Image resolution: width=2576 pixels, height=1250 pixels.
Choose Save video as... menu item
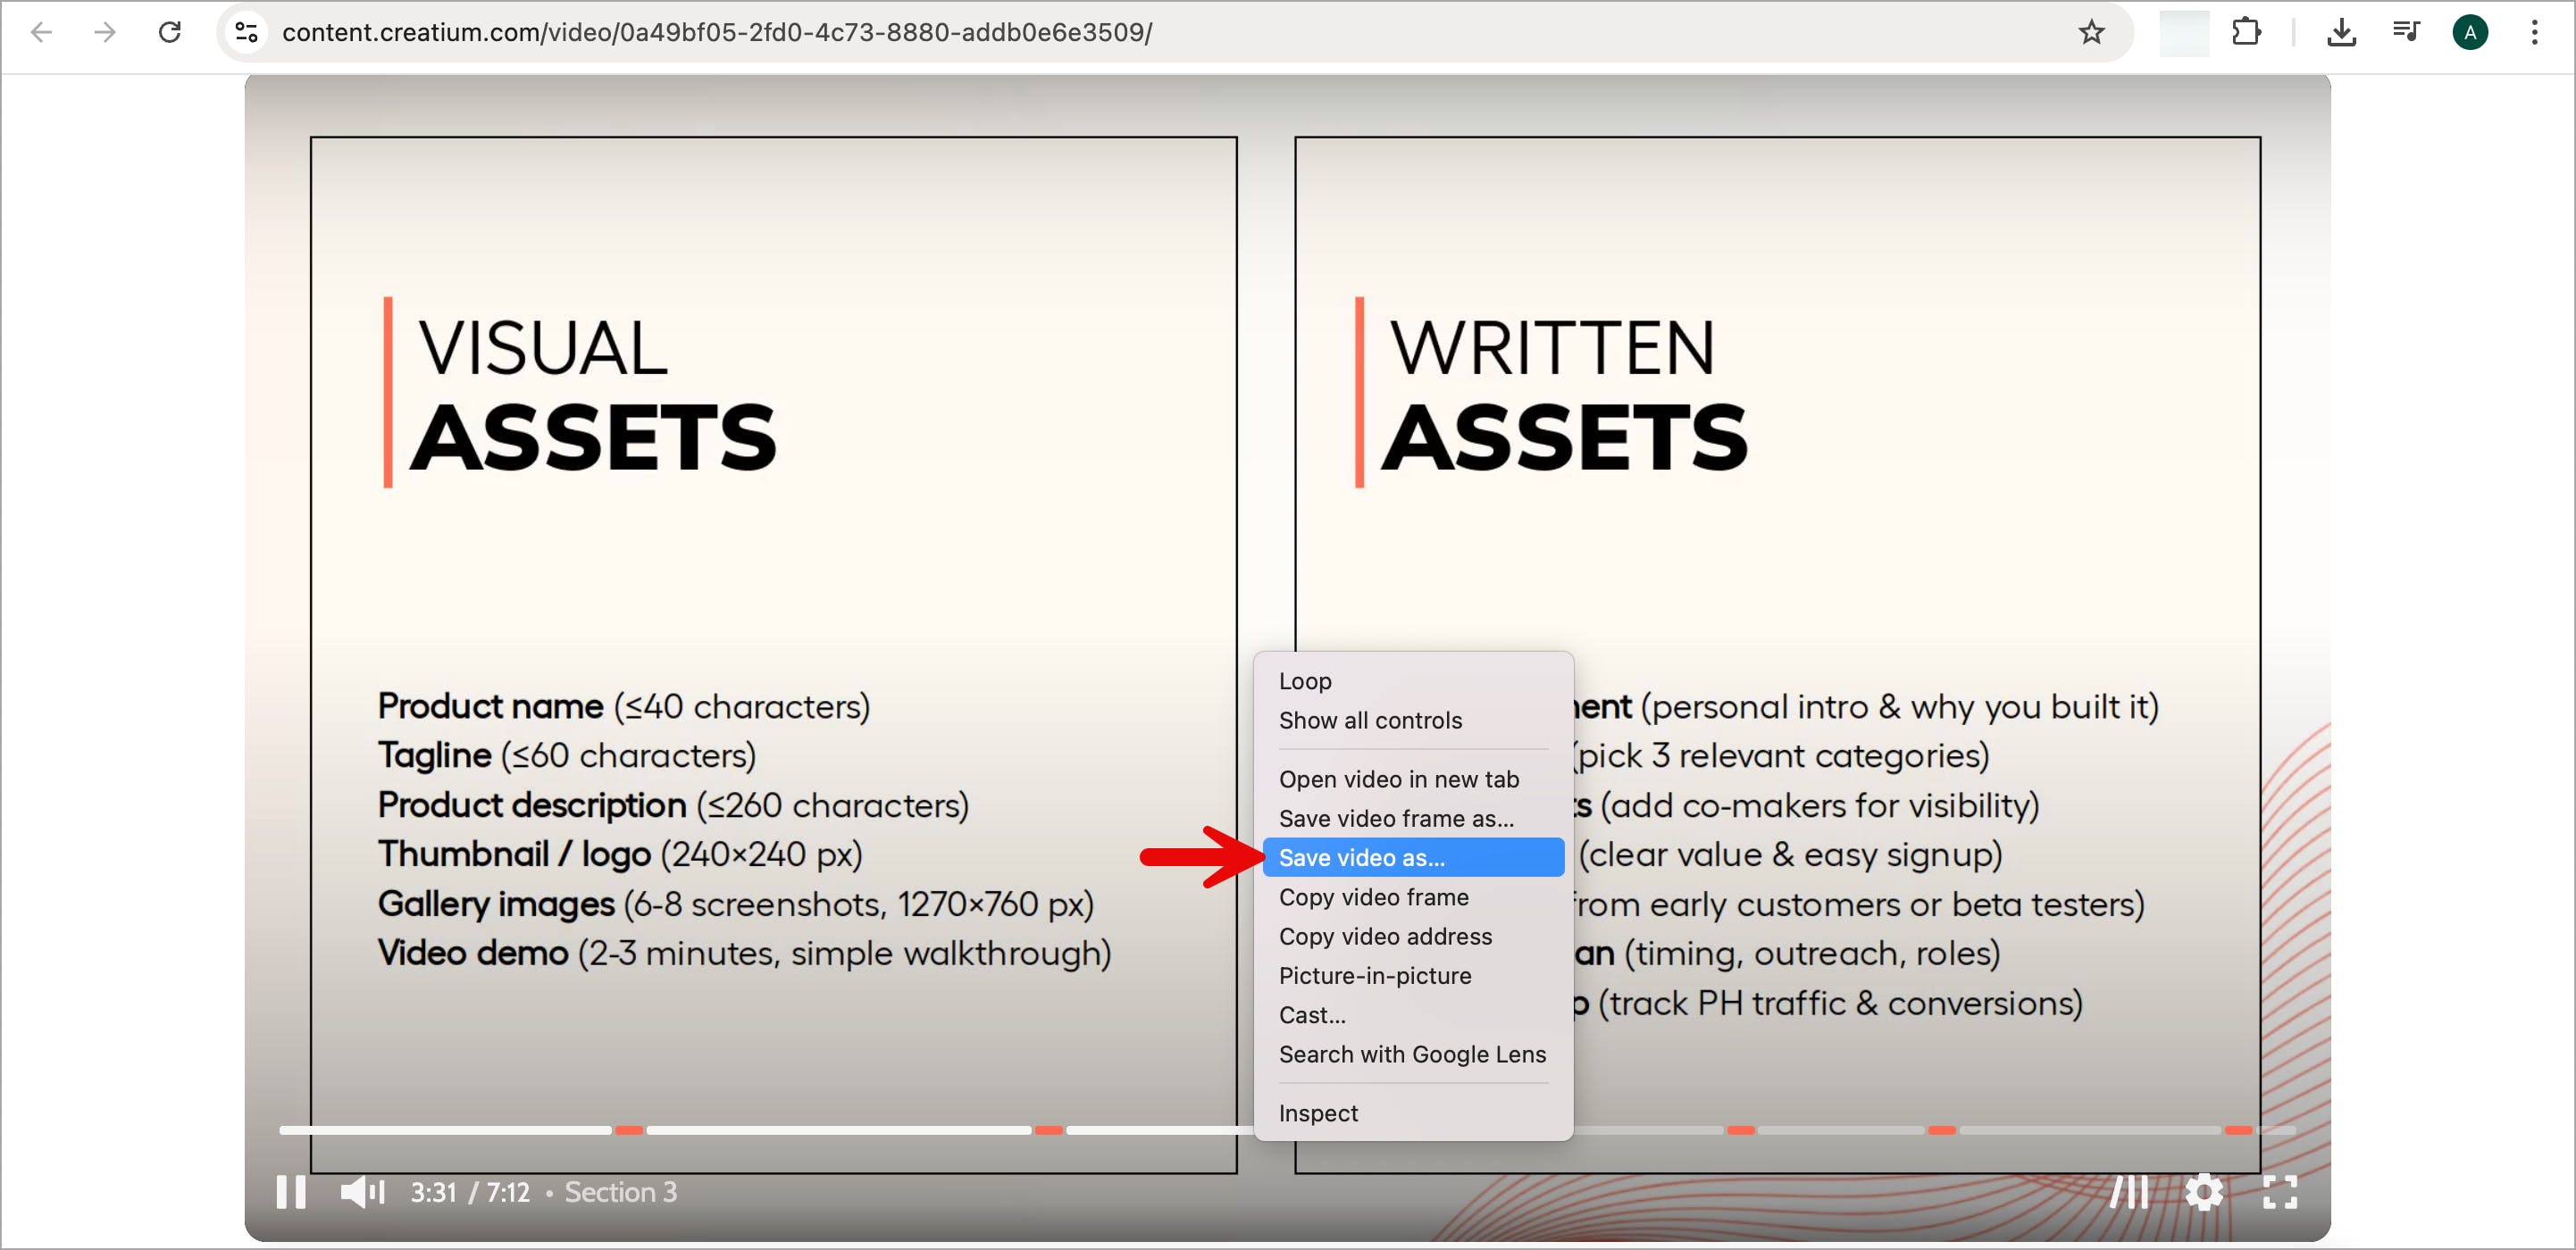click(1361, 857)
